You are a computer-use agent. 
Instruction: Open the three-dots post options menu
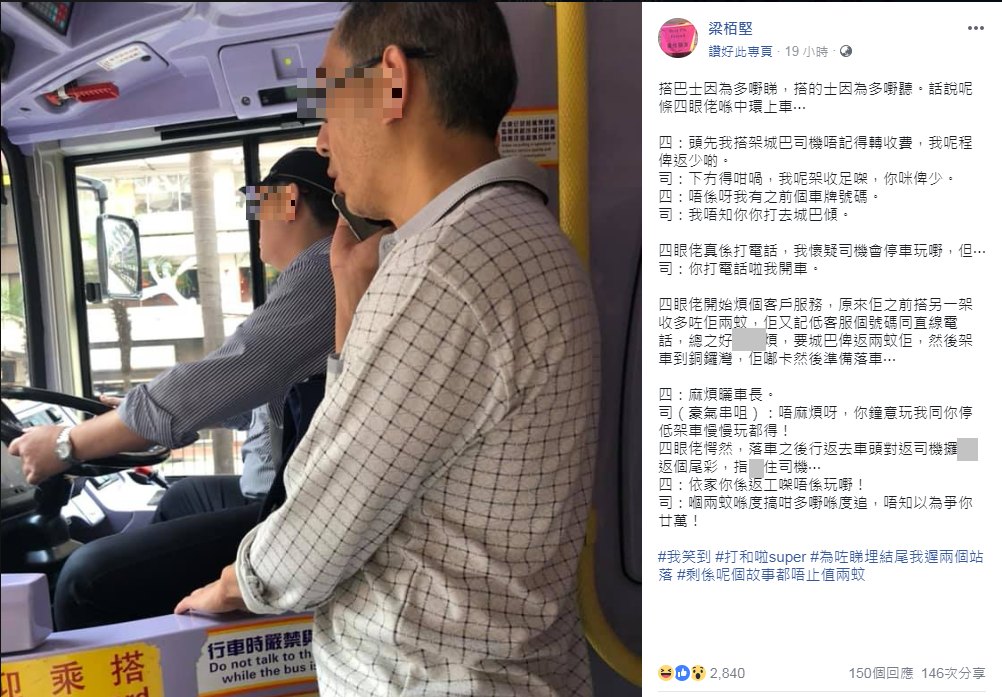[975, 28]
